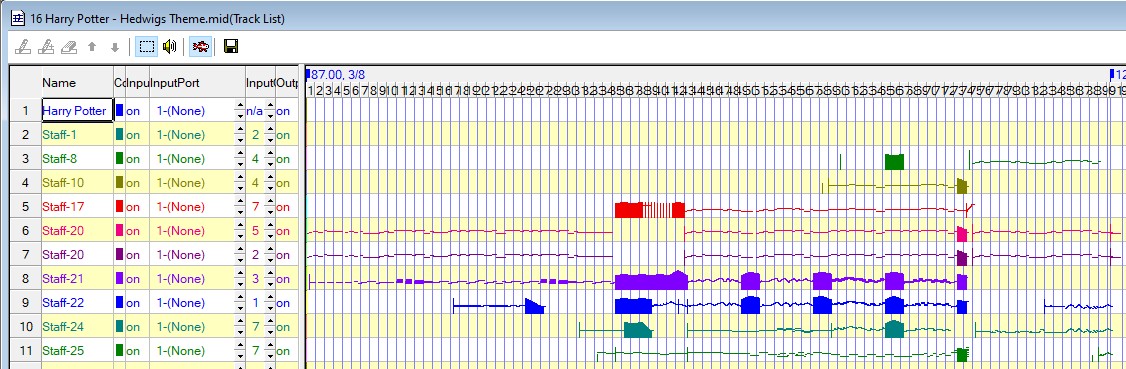Click the olive color swatch of Staff-10
The image size is (1126, 369).
[x=119, y=182]
